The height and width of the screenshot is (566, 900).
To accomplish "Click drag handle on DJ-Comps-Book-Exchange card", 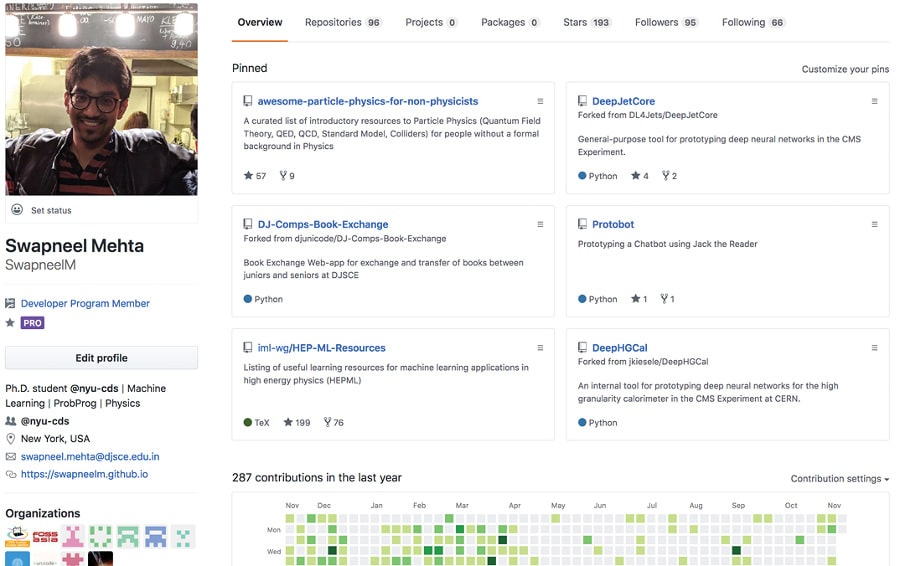I will [x=540, y=224].
